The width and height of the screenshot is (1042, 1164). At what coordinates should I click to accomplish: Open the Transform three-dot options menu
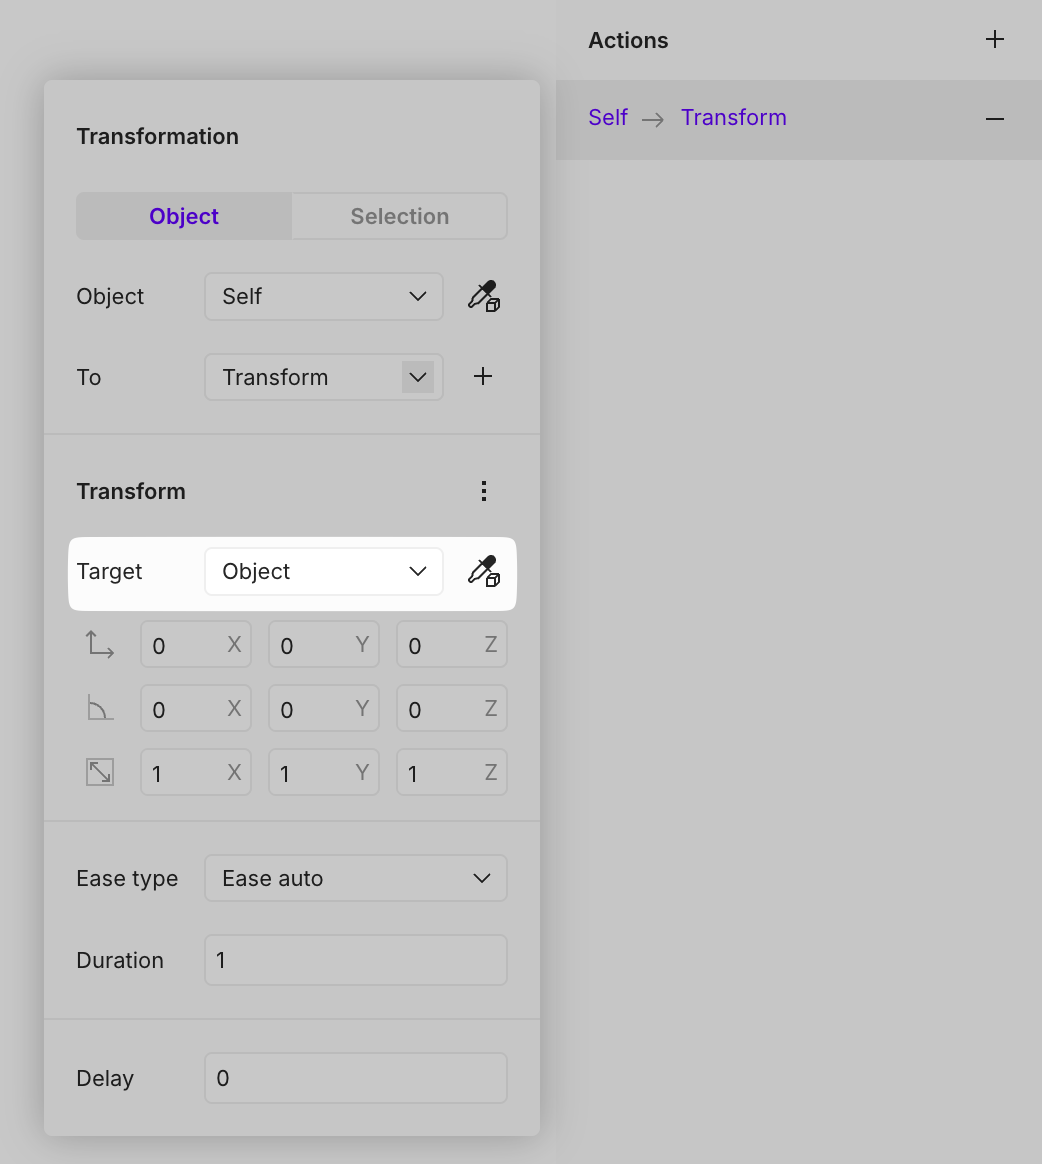click(x=483, y=491)
